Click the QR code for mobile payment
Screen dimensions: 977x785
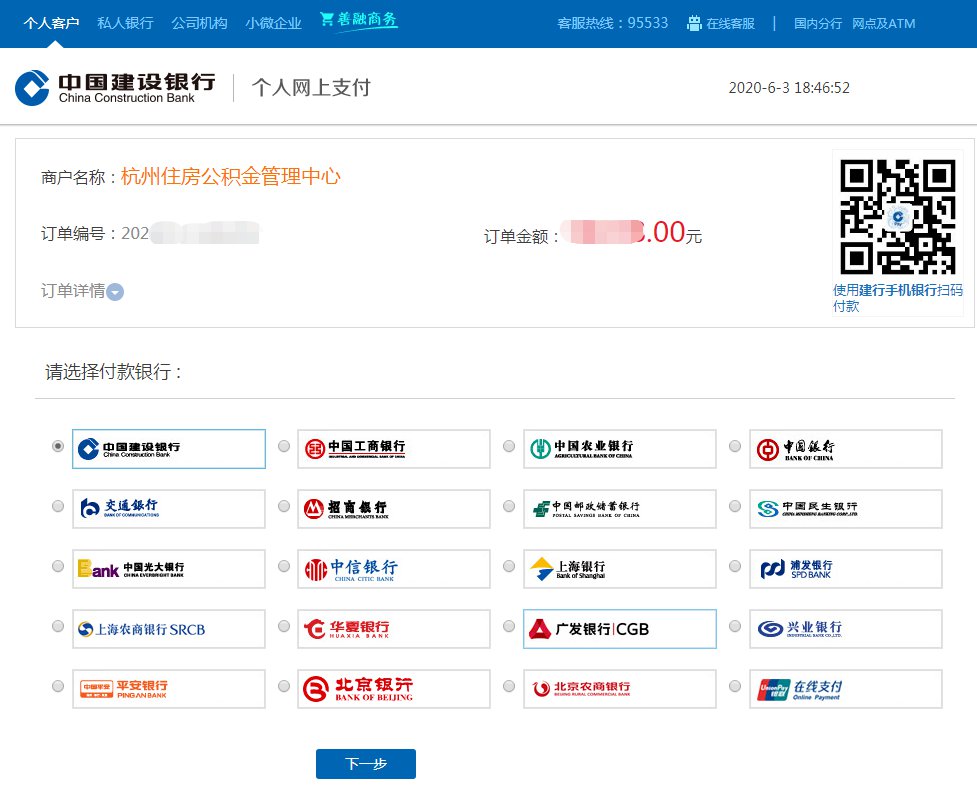coord(897,216)
